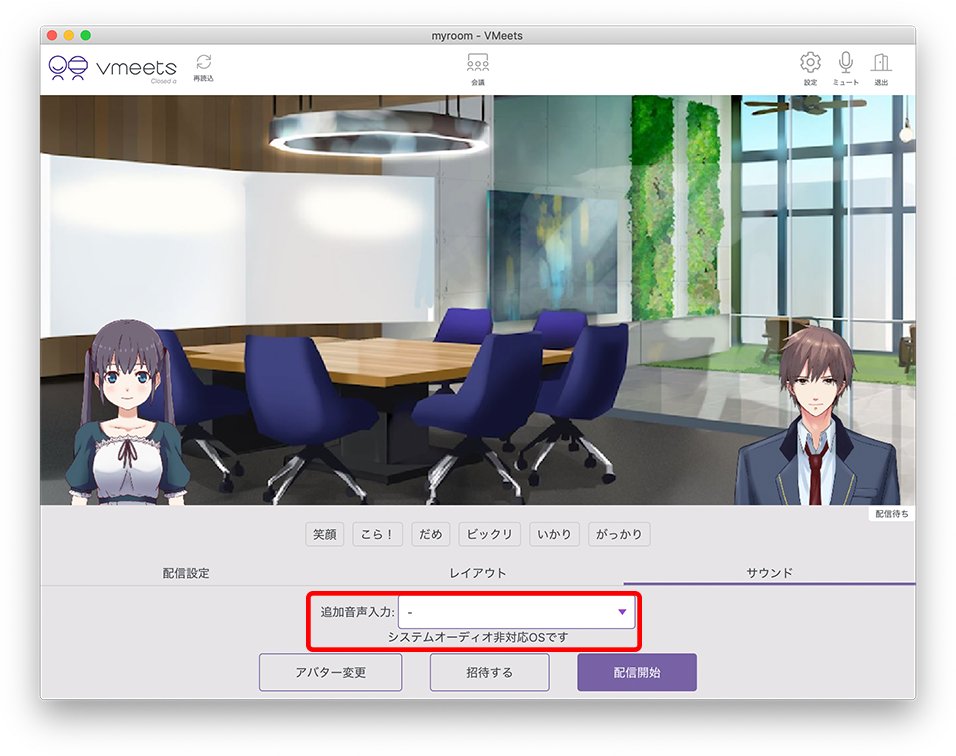Switch to the レイアウト tab
The height and width of the screenshot is (756, 956).
click(477, 570)
